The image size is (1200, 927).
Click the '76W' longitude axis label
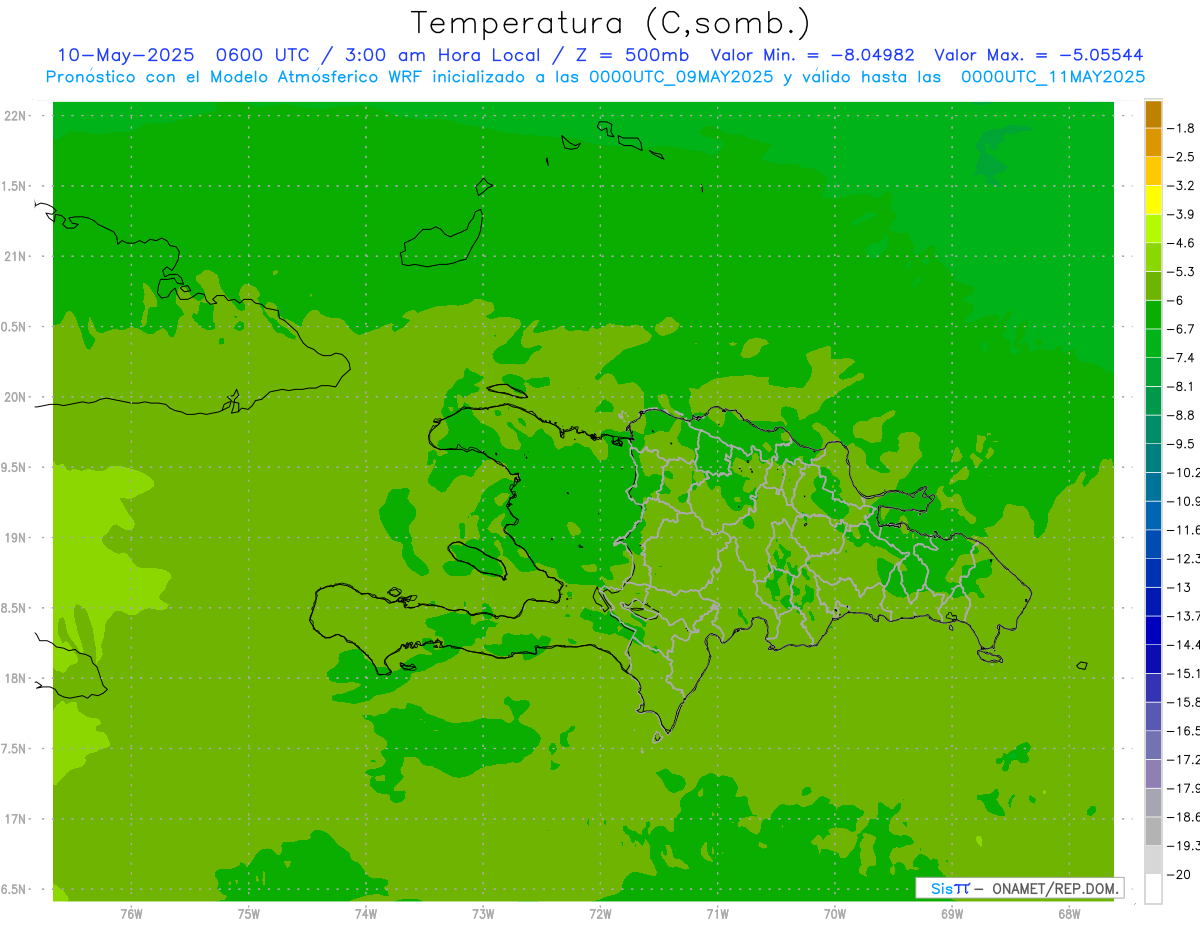pos(131,913)
